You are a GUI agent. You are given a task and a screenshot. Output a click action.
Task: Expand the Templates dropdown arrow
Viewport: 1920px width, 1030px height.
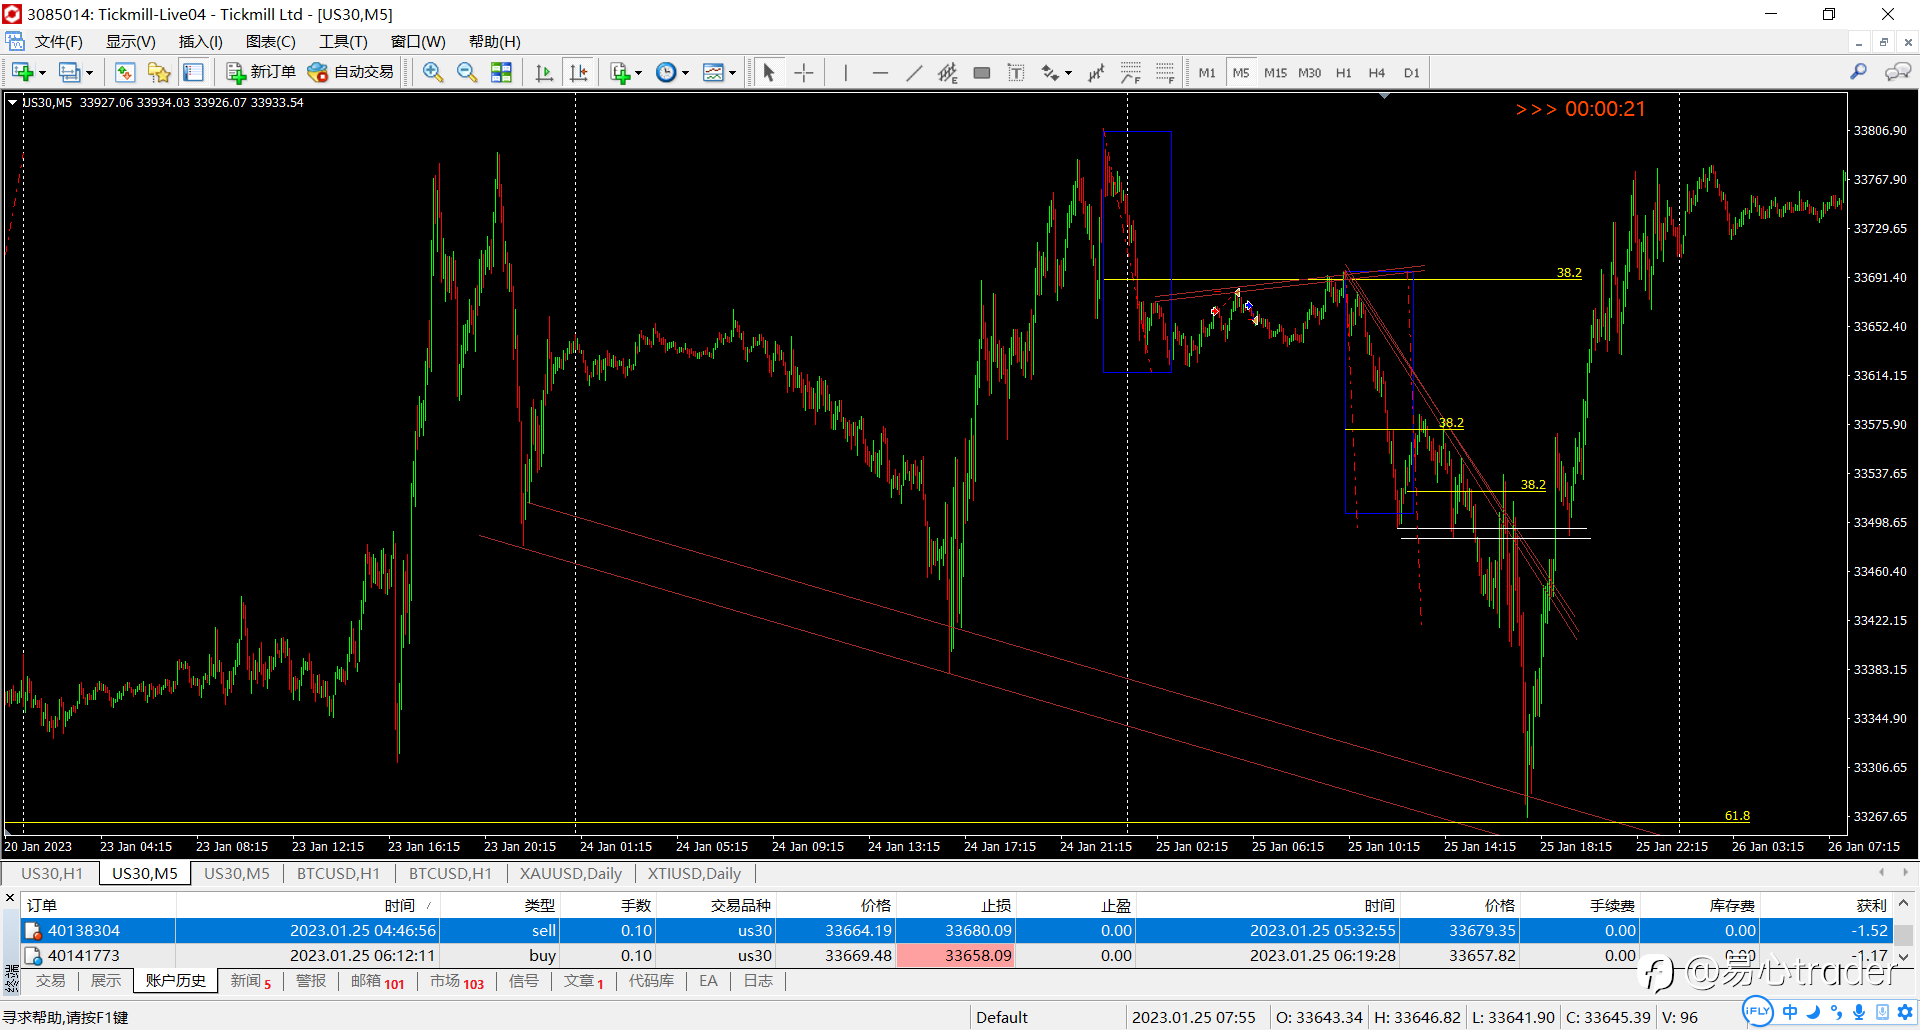732,72
